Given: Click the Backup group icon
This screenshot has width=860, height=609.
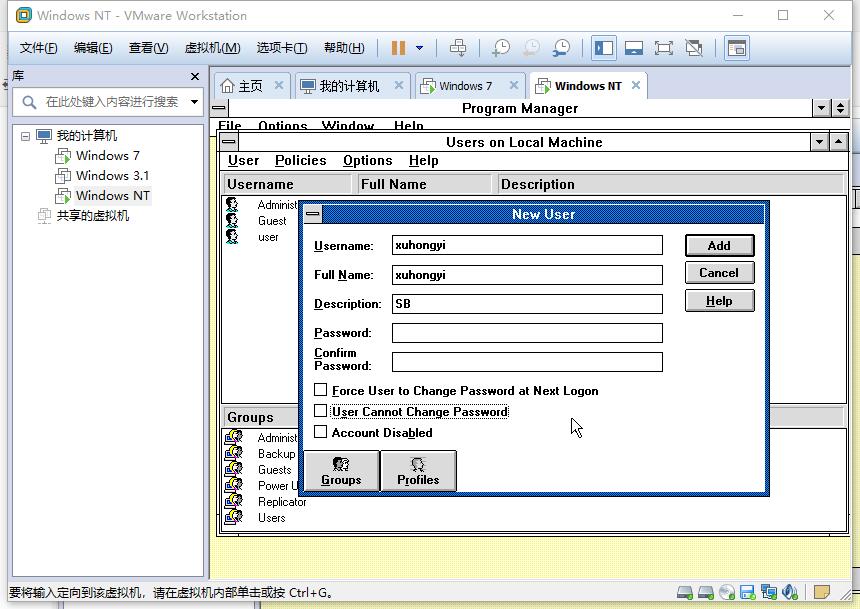Looking at the screenshot, I should point(234,453).
